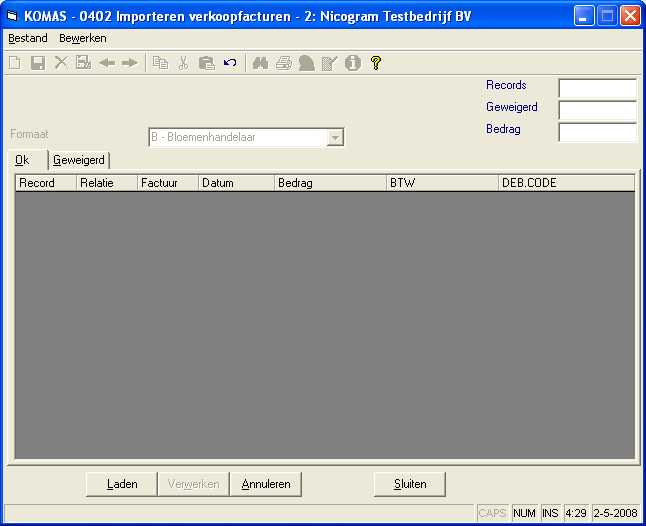Click the notepad with pencil icon

[330, 63]
